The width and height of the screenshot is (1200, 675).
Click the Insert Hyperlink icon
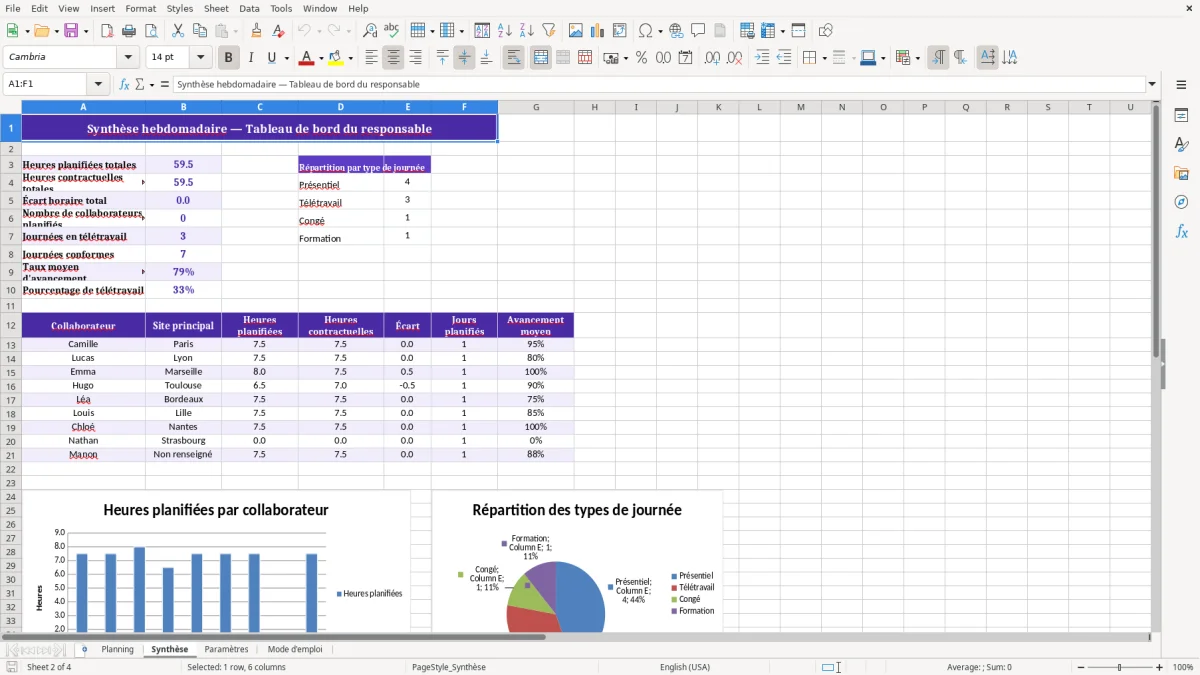tap(677, 31)
